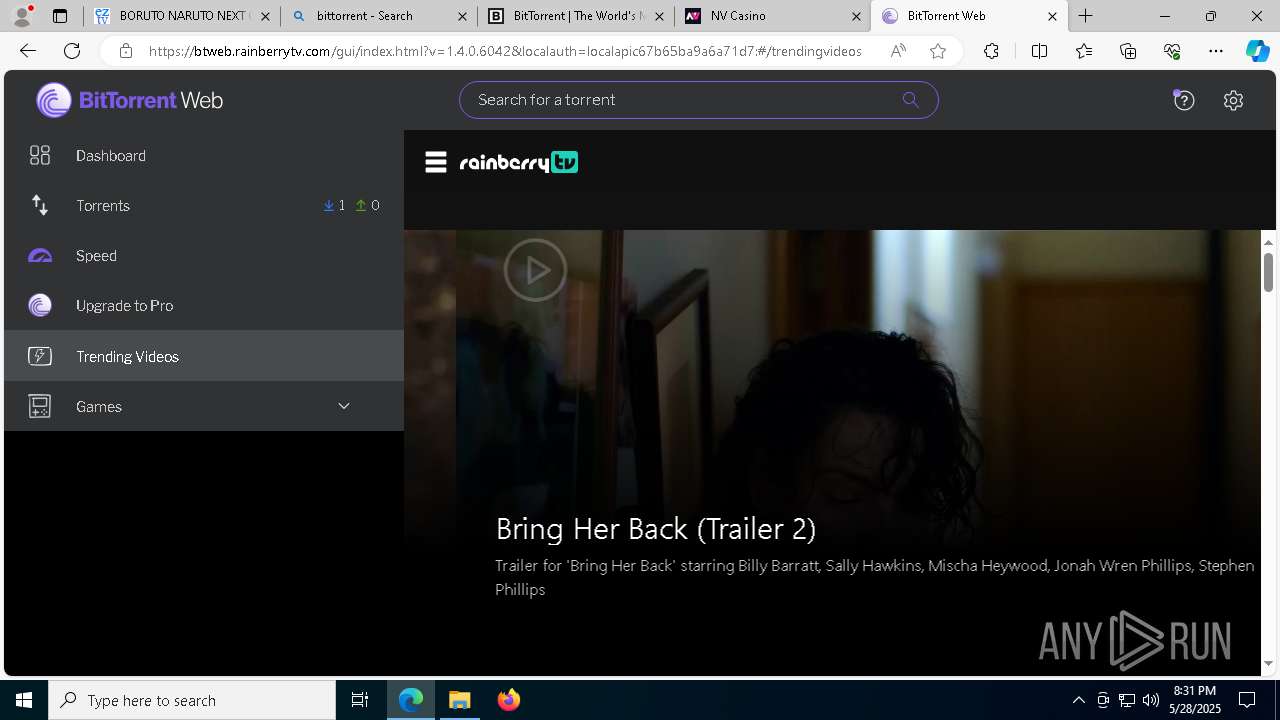Click the downloading torrents count indicator

(334, 205)
